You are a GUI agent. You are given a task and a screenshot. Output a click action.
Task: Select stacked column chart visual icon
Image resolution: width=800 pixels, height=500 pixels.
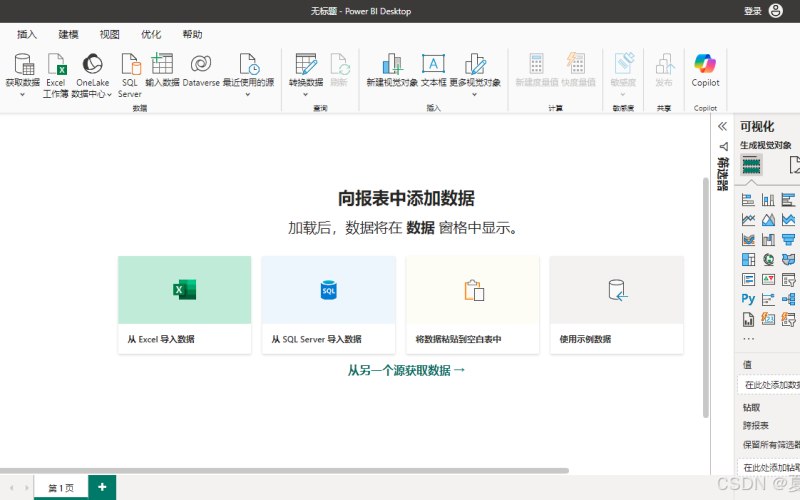click(768, 199)
